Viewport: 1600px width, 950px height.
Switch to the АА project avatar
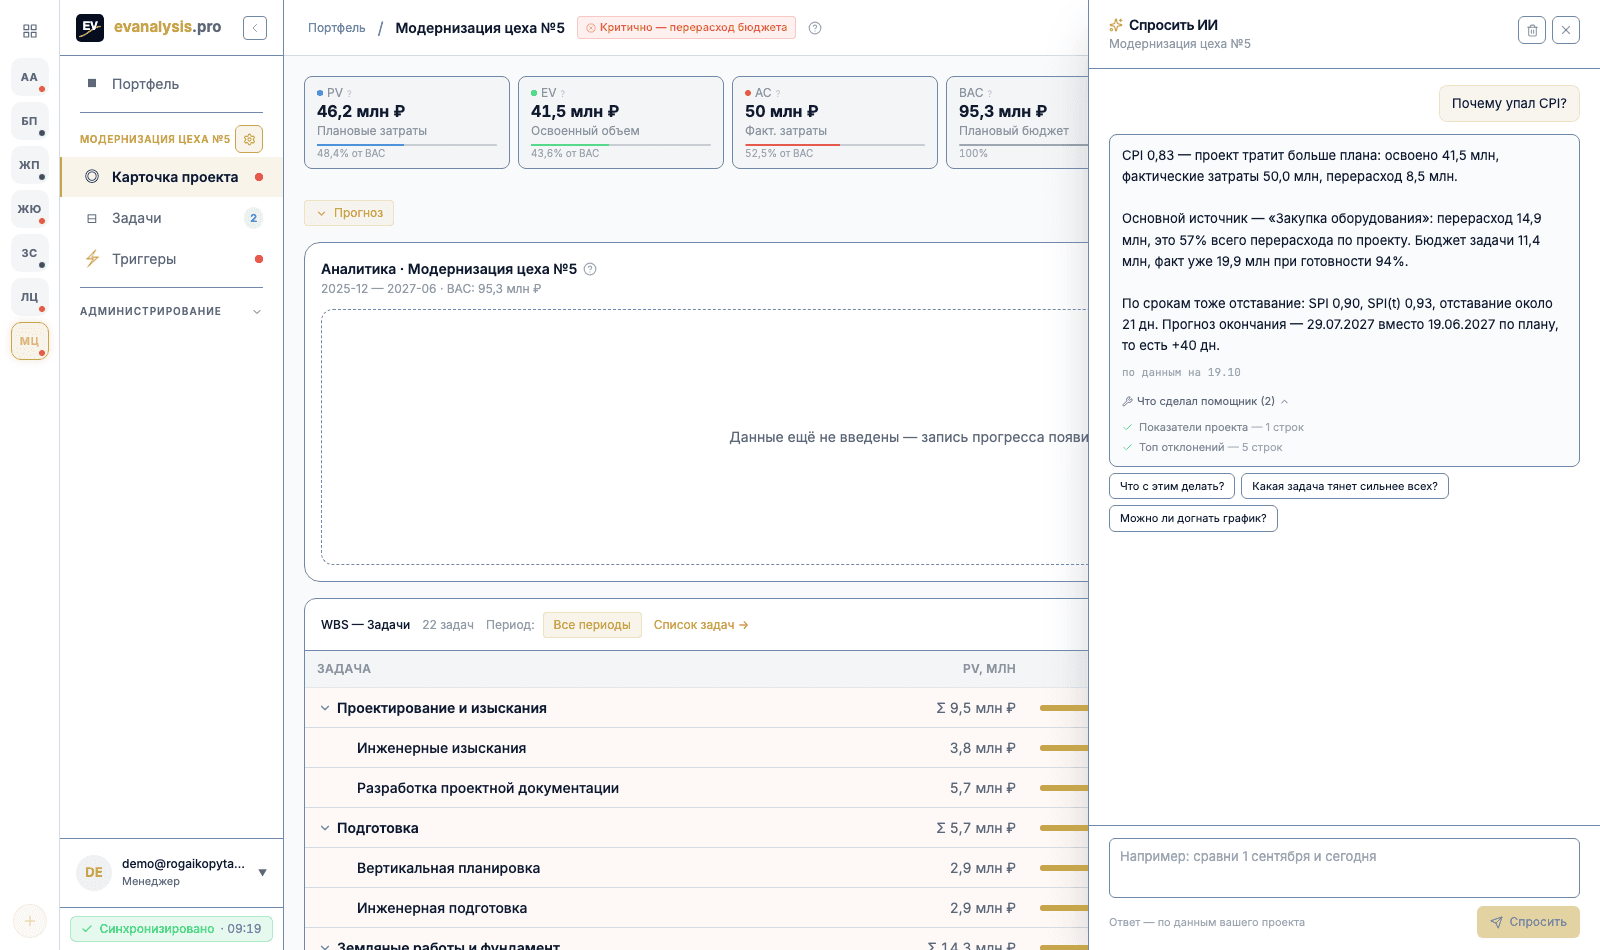[30, 77]
